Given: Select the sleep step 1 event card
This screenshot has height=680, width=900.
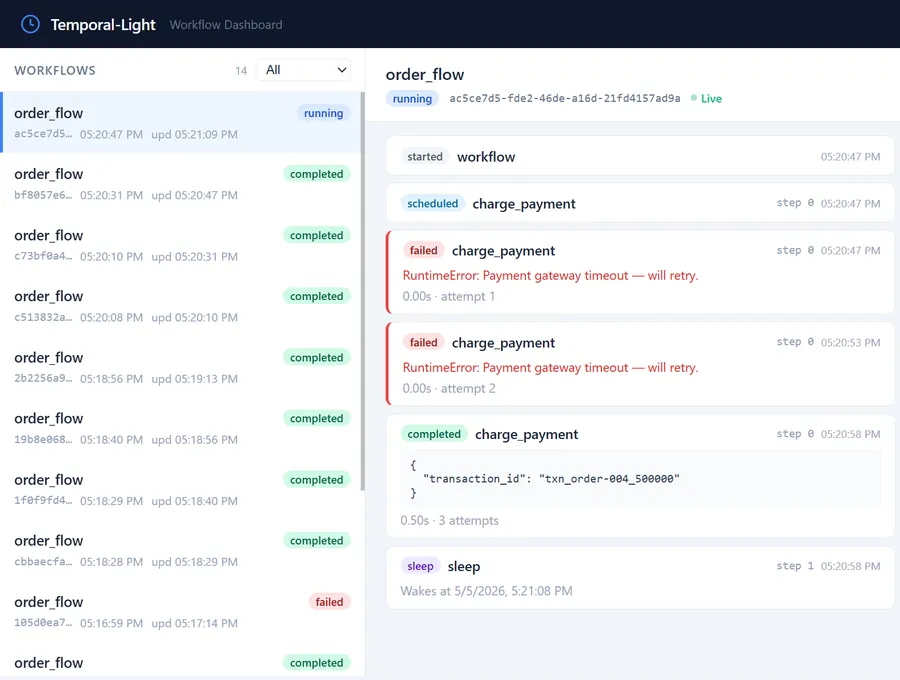Looking at the screenshot, I should (x=640, y=577).
